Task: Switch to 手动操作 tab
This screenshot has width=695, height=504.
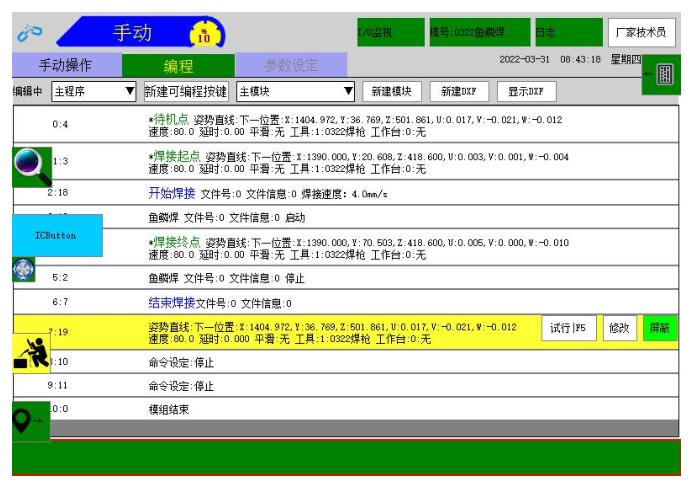Action: coord(67,65)
